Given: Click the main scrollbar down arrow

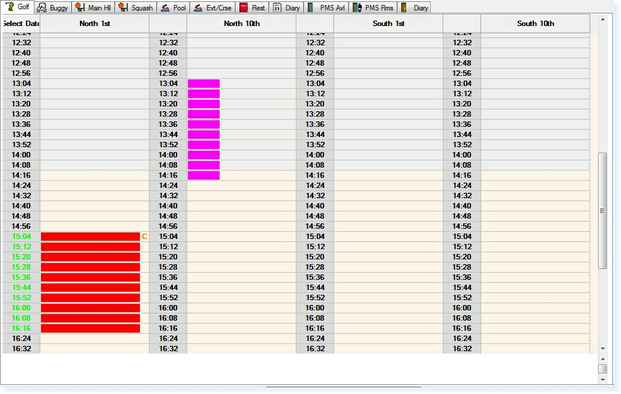Looking at the screenshot, I should coord(602,348).
